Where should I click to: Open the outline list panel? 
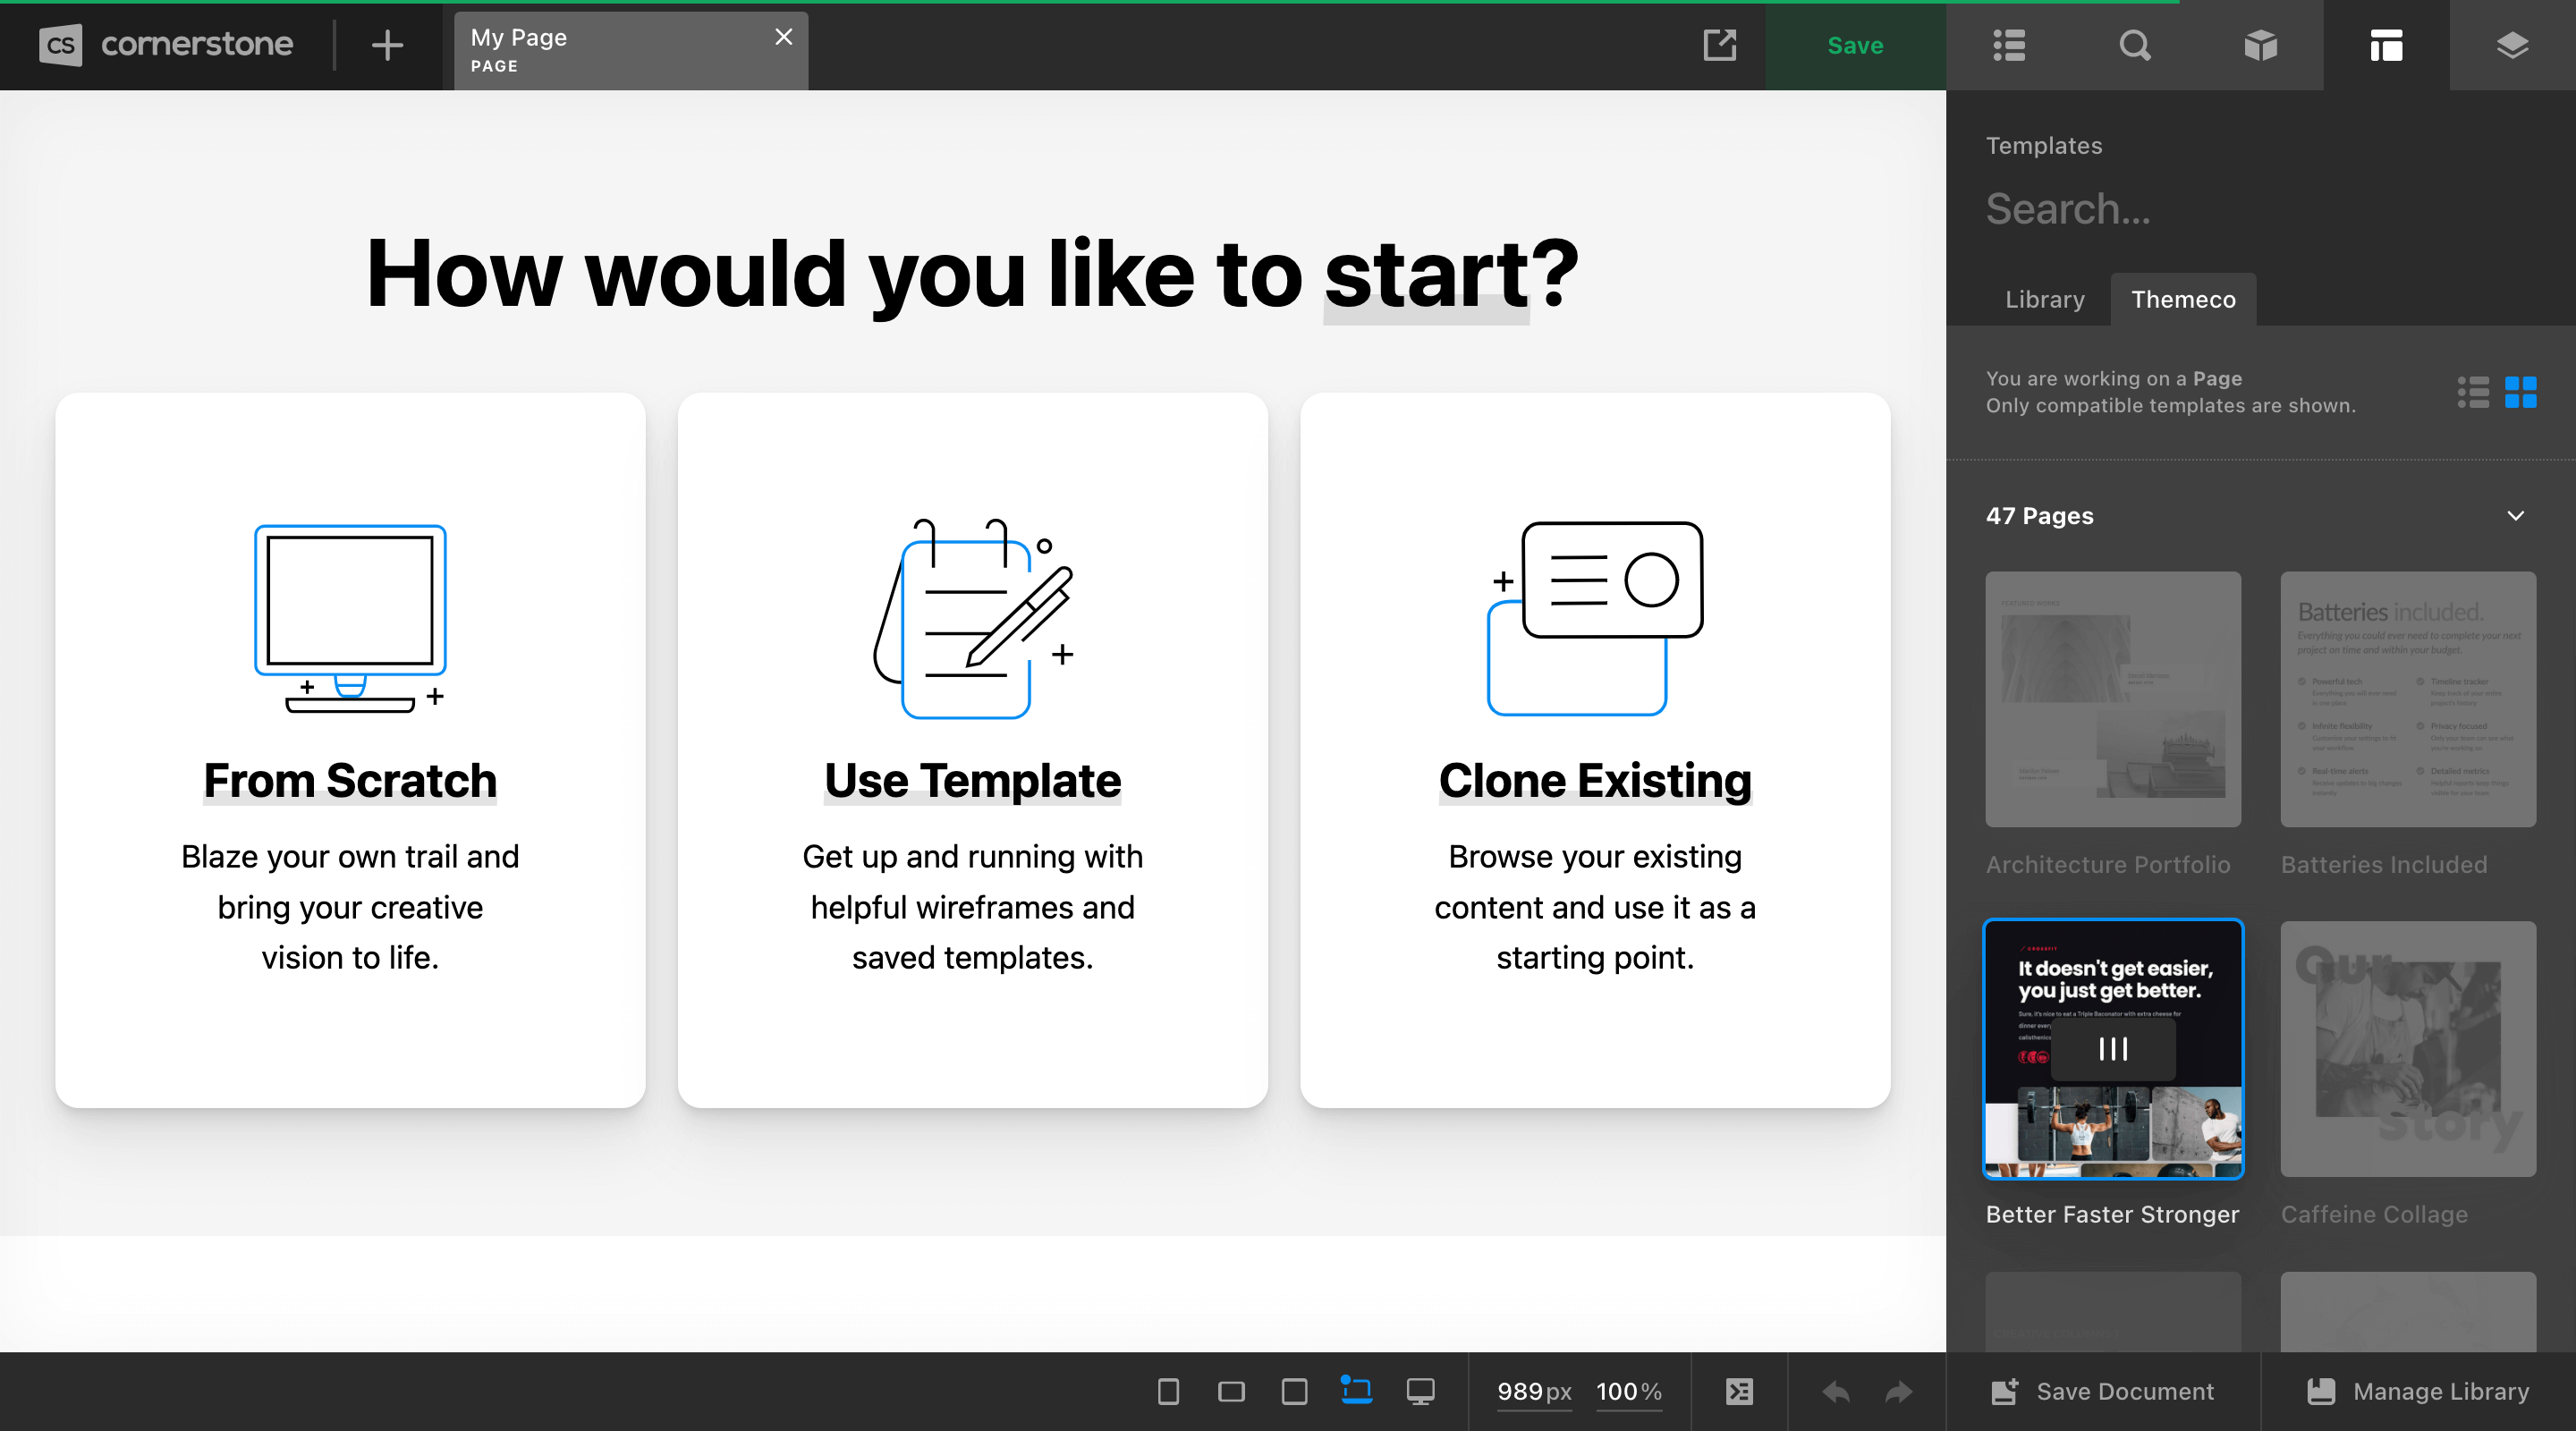[2008, 45]
